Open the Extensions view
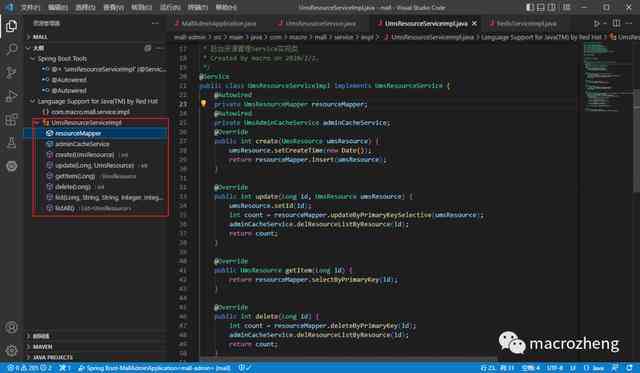Screen dimensions: 640x373 [11, 119]
